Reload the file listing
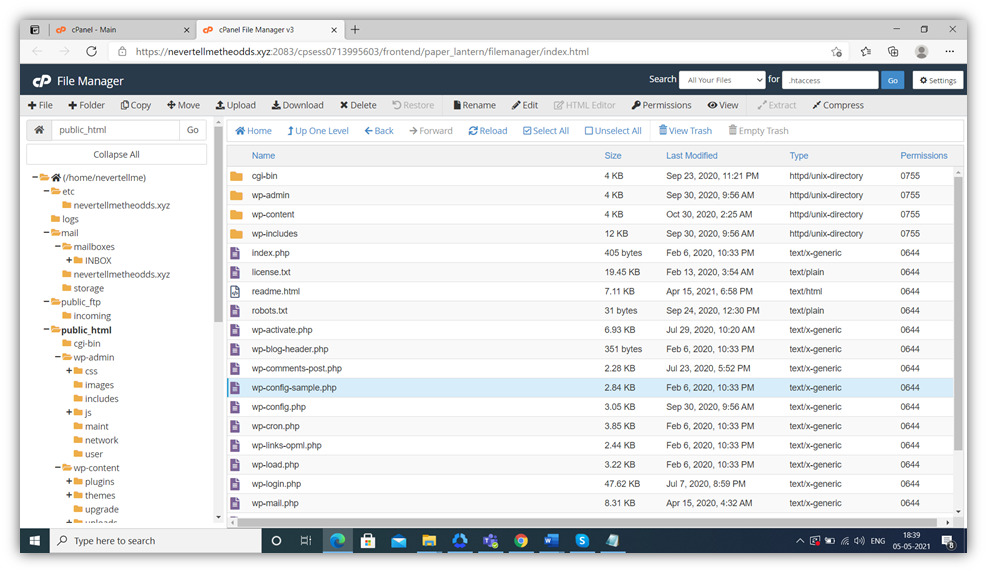Screen dimensions: 987x573 pyautogui.click(x=488, y=130)
